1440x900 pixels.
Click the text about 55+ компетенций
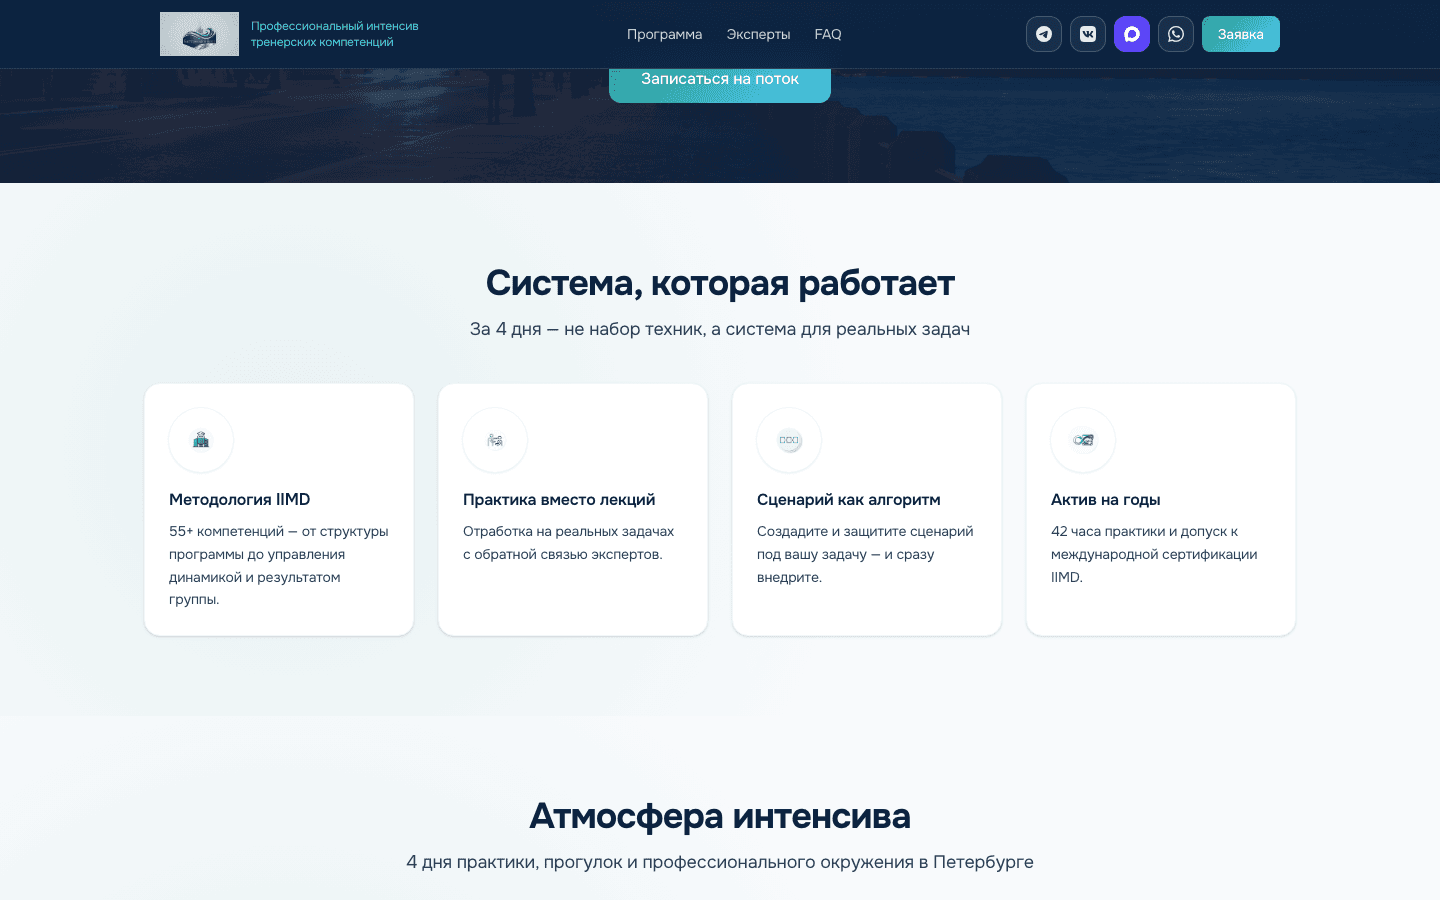coord(279,565)
